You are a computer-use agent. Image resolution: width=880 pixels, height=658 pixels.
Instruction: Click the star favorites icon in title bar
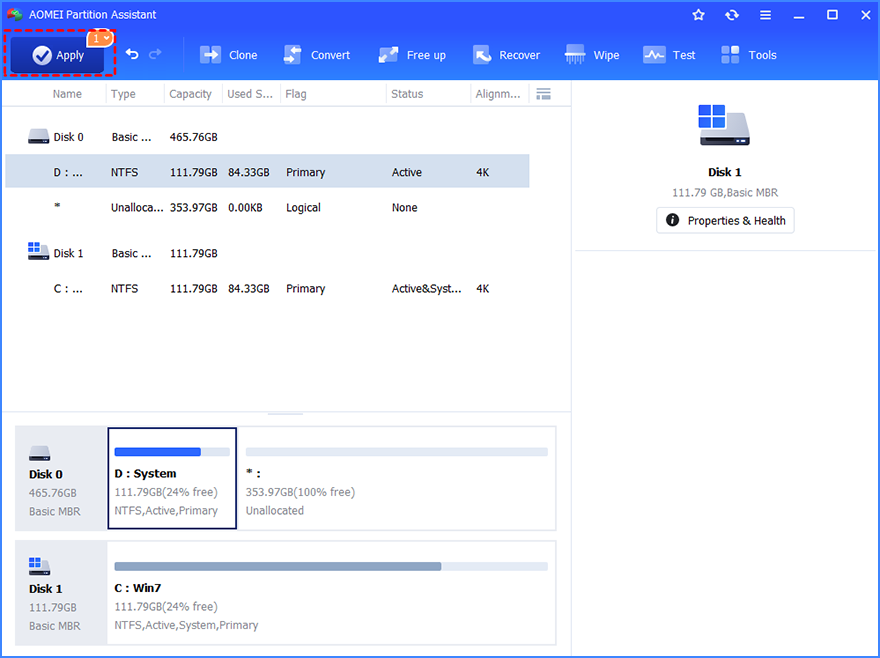click(x=698, y=15)
